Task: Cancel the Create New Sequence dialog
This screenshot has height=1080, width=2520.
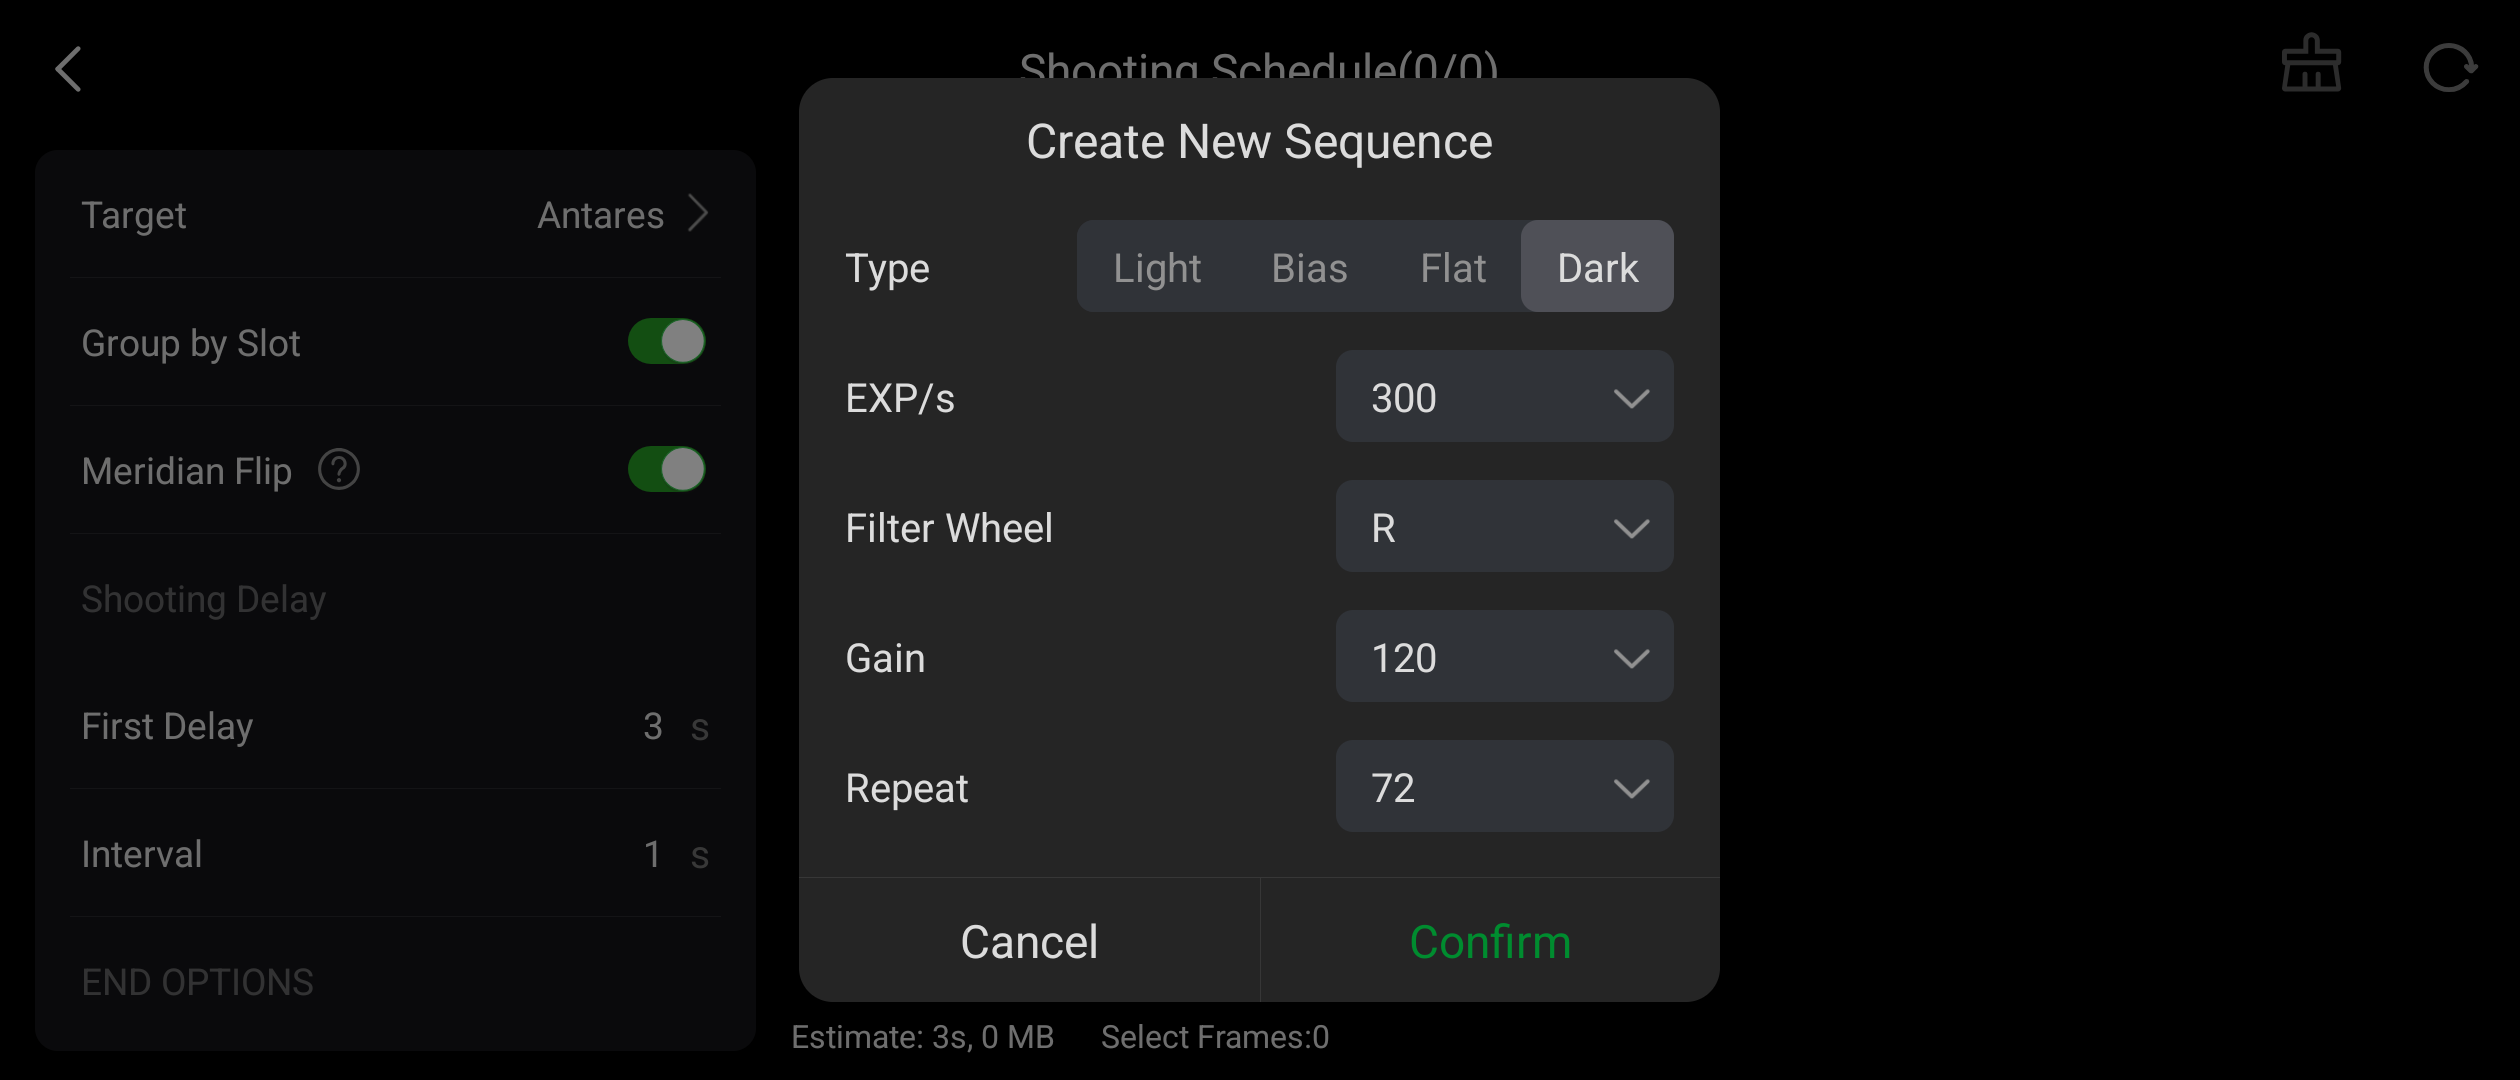Action: [1029, 941]
